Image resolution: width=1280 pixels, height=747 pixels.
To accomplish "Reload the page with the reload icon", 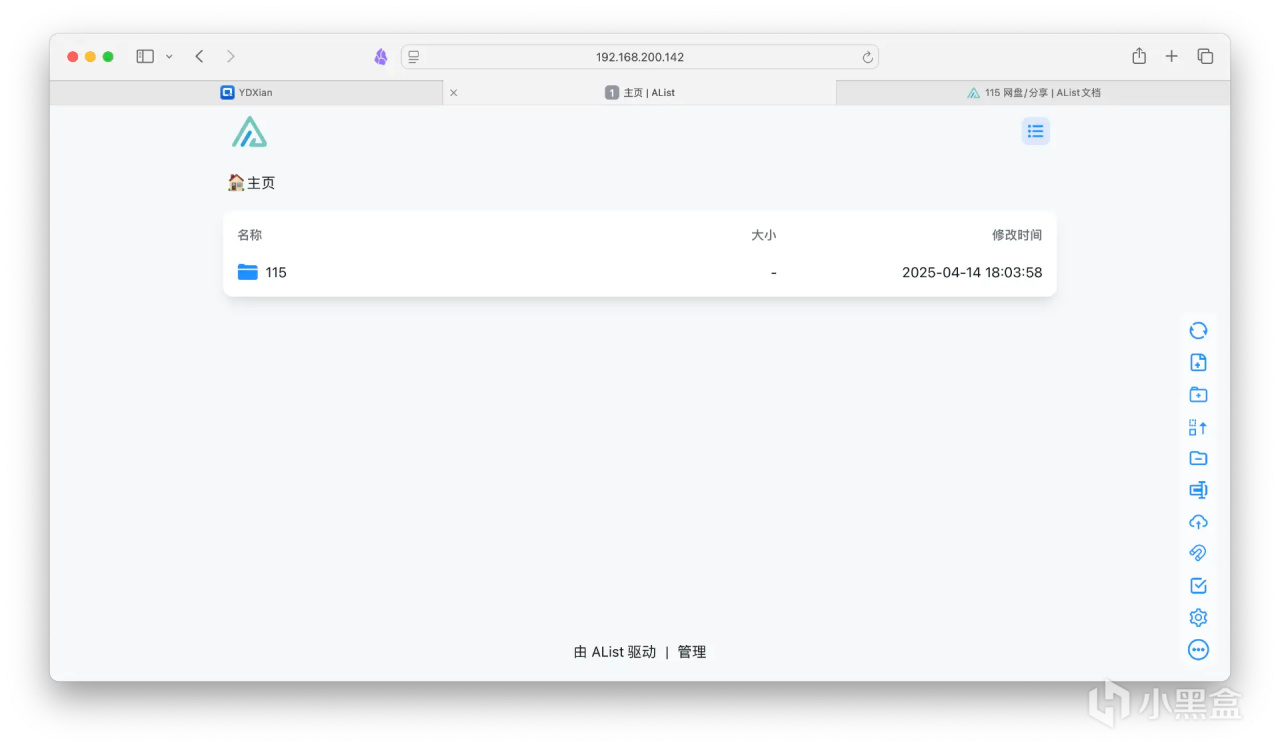I will pyautogui.click(x=867, y=57).
